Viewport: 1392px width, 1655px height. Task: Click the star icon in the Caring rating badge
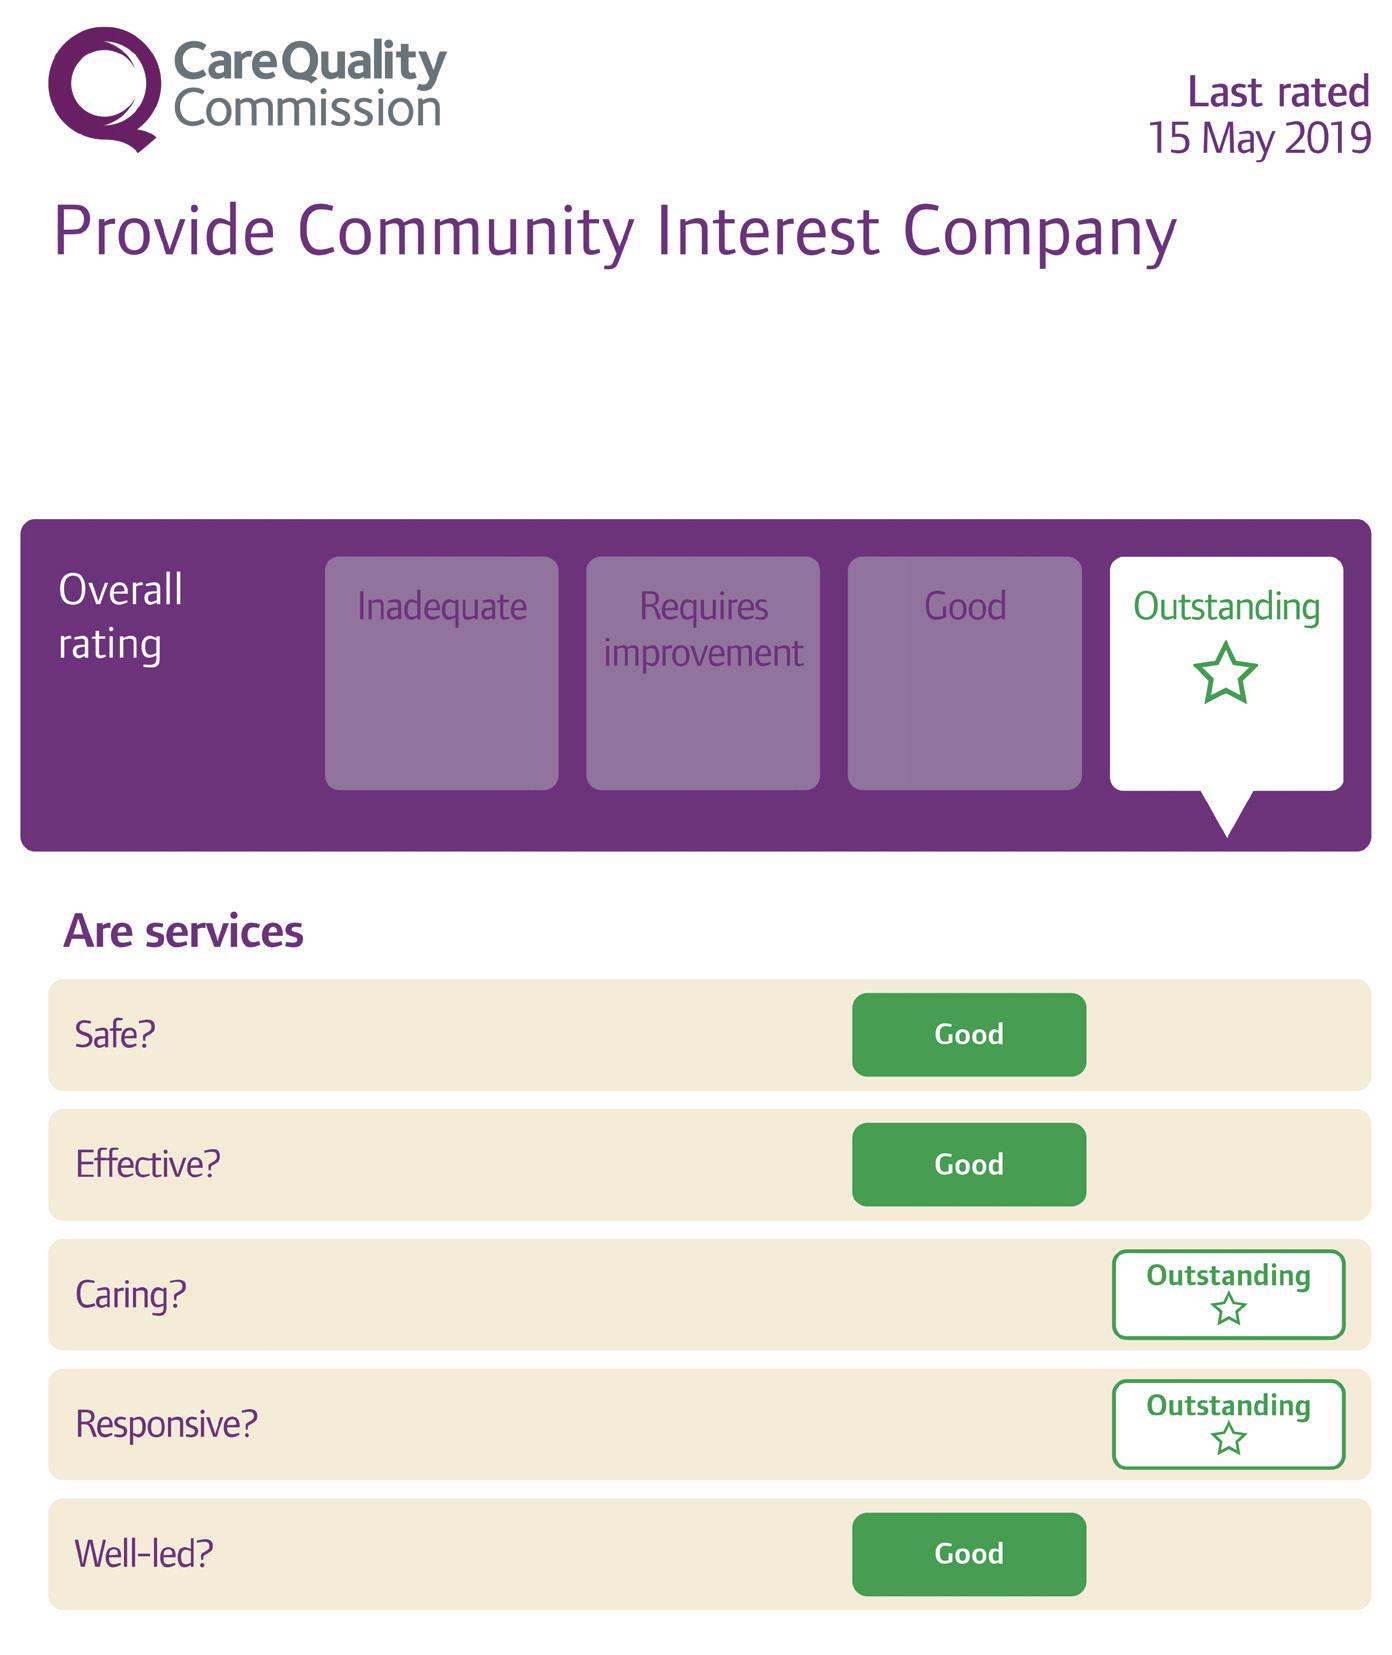point(1228,1309)
